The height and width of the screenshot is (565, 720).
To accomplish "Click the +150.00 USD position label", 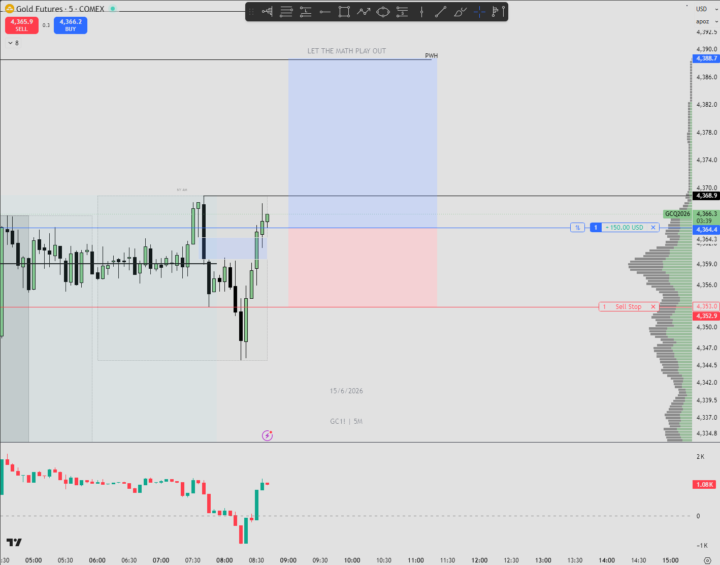I will 624,227.
